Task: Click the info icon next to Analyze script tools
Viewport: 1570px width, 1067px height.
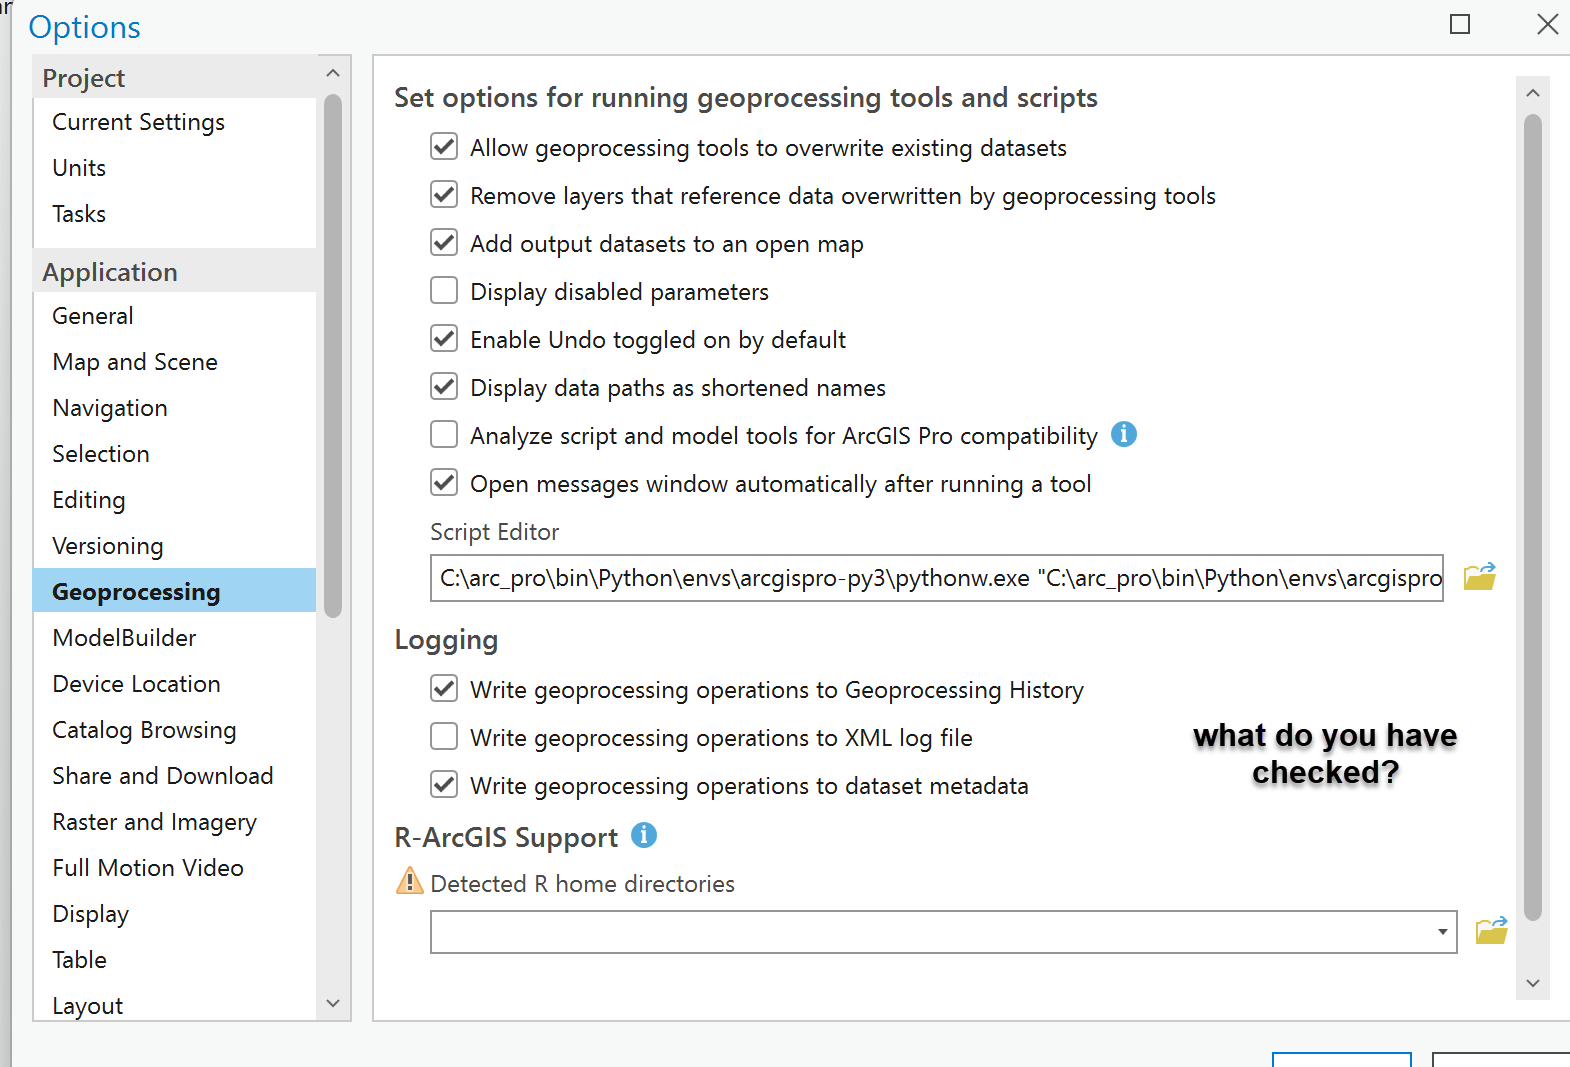Action: 1124,434
